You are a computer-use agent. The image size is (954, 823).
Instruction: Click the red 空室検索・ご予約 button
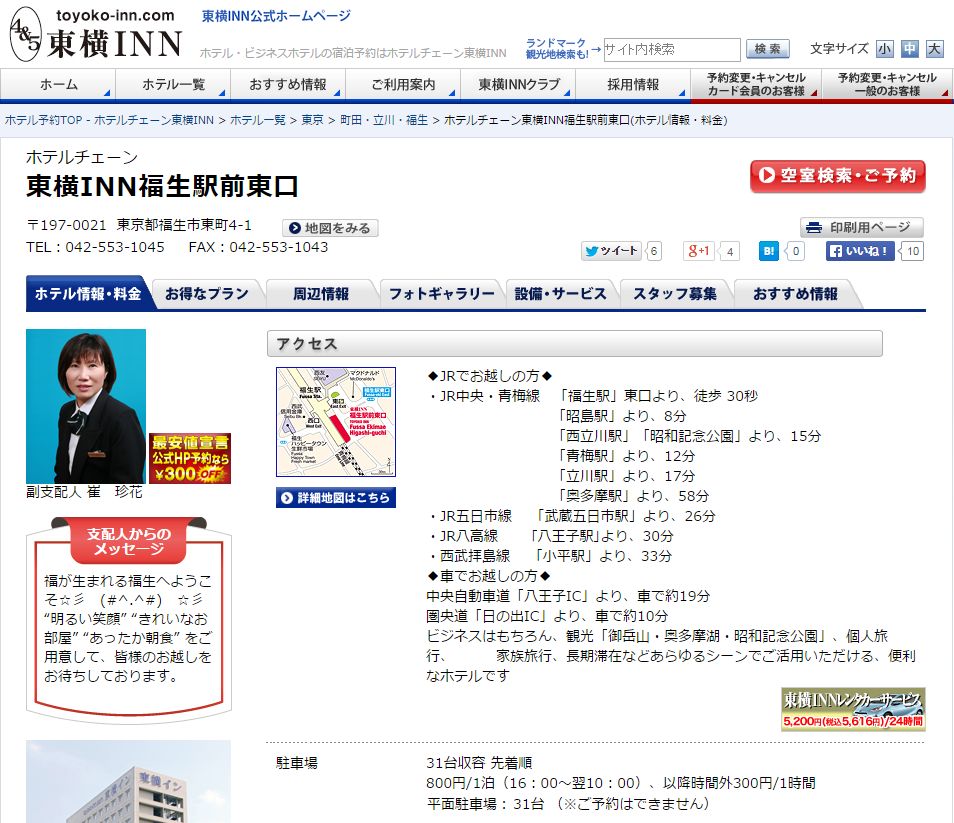click(x=838, y=176)
